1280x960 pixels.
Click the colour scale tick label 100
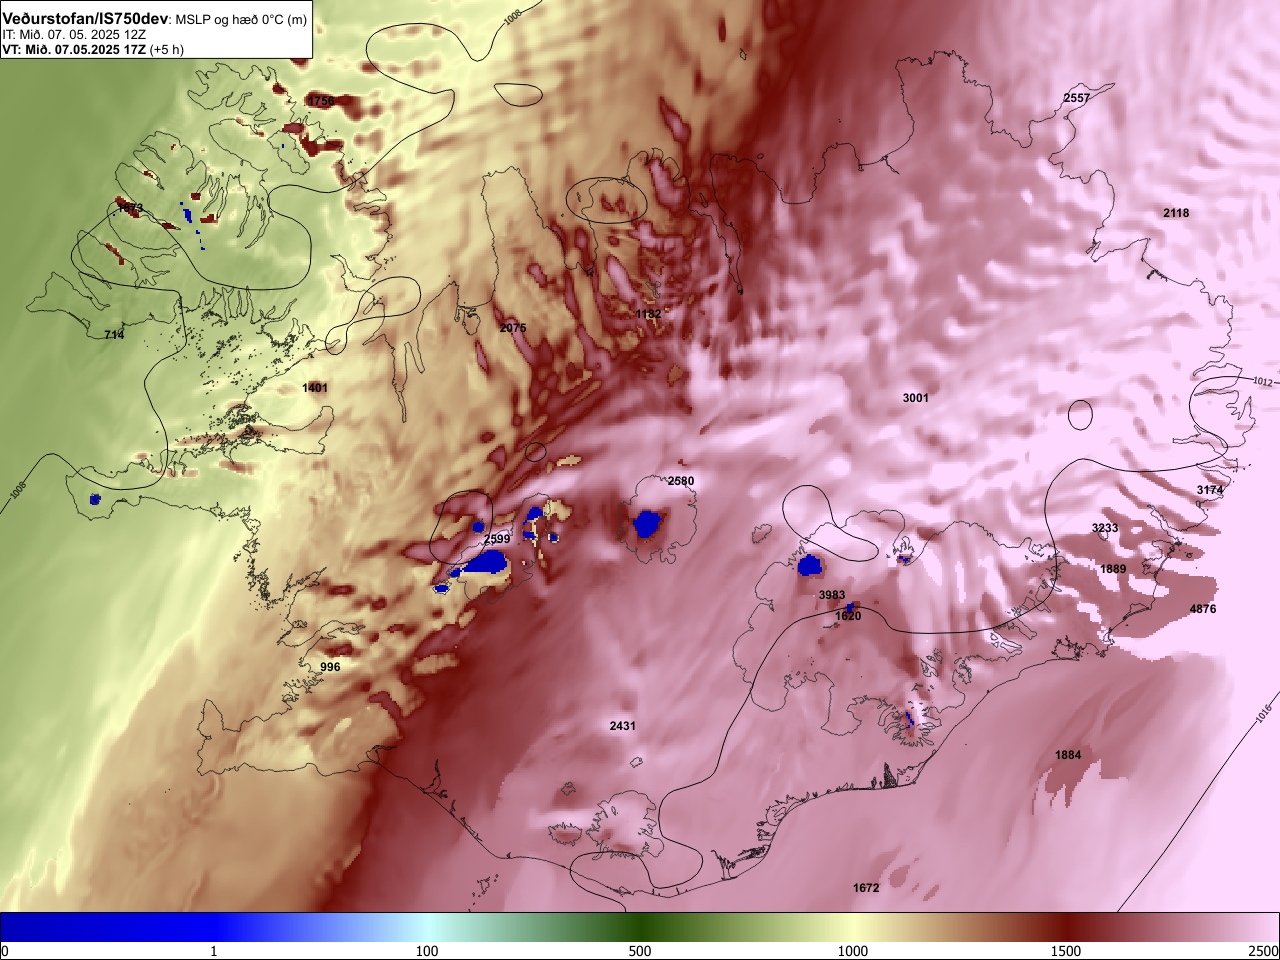click(427, 951)
